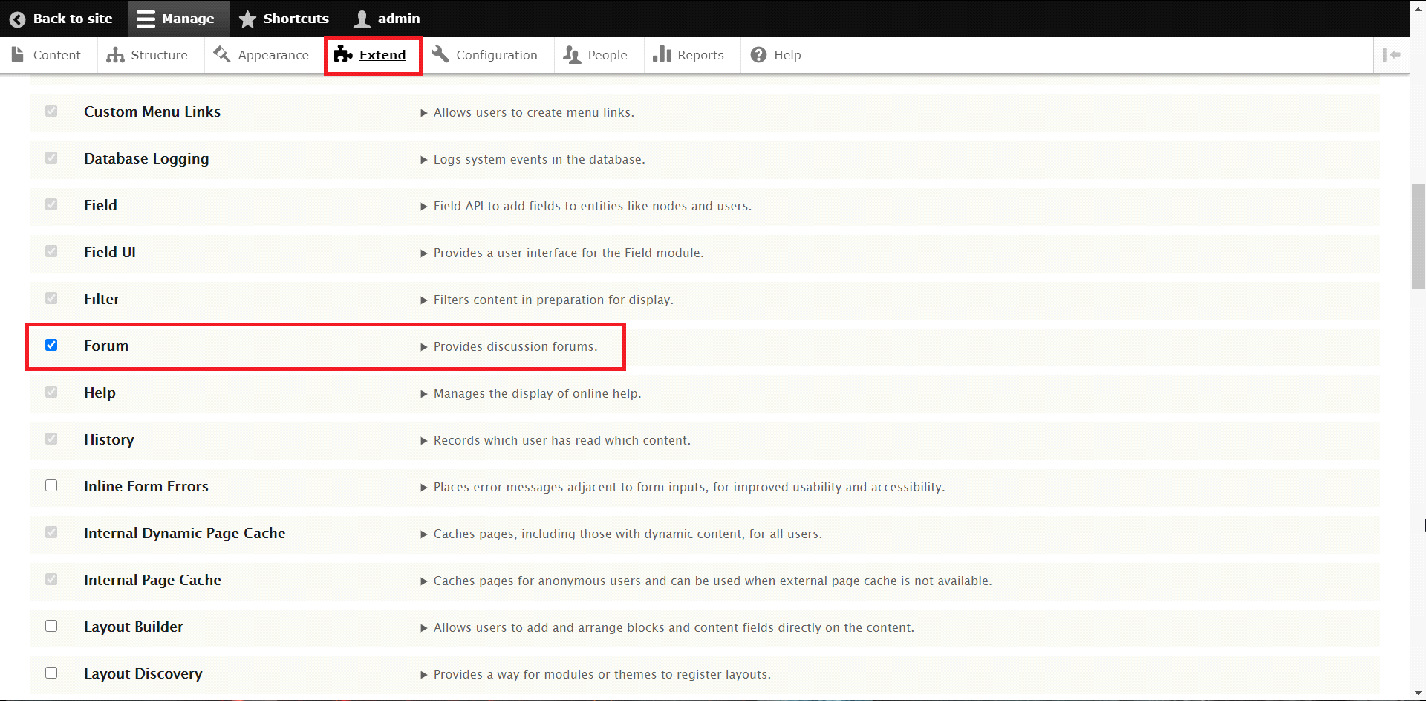1426x701 pixels.
Task: Expand the Database Logging description details
Action: pyautogui.click(x=424, y=160)
